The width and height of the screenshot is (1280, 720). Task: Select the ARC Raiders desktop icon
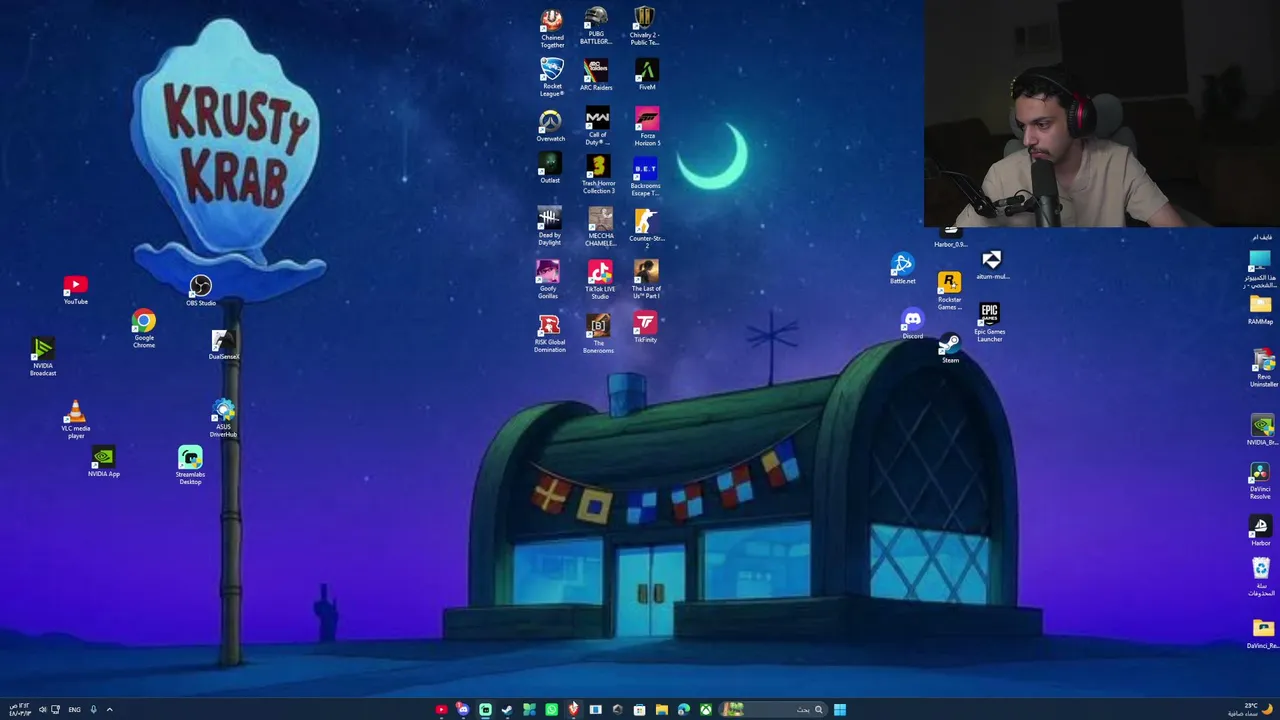tap(596, 75)
